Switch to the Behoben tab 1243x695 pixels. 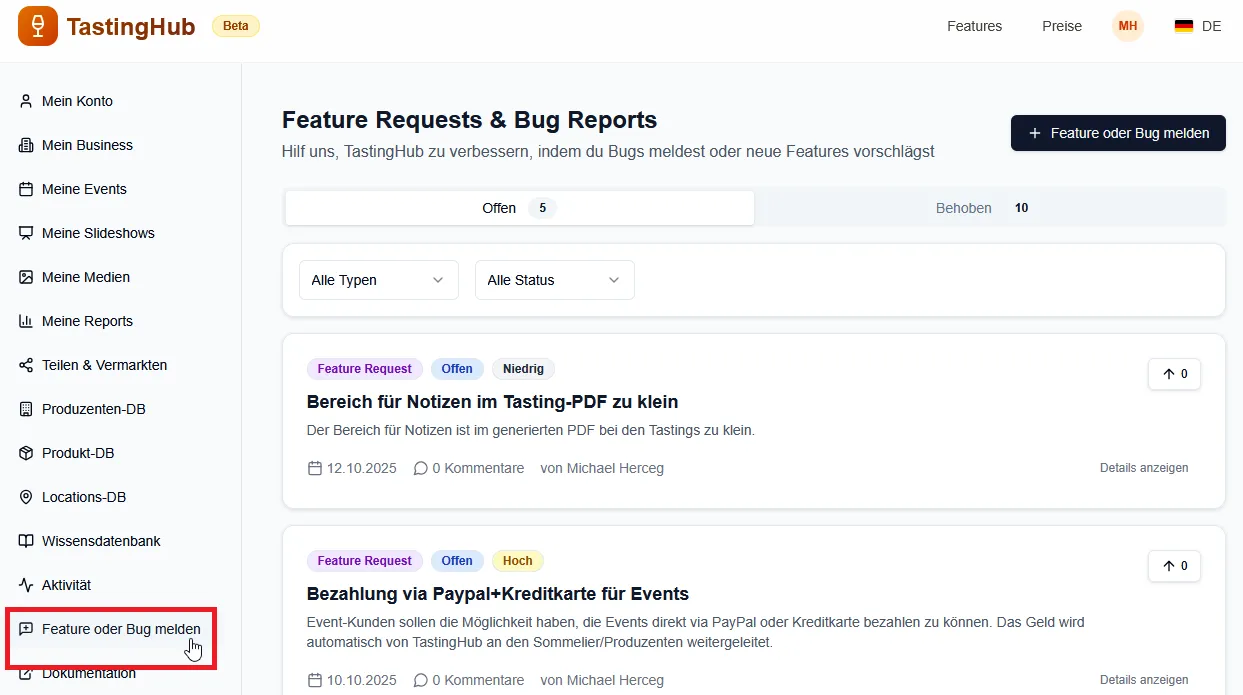click(x=989, y=208)
